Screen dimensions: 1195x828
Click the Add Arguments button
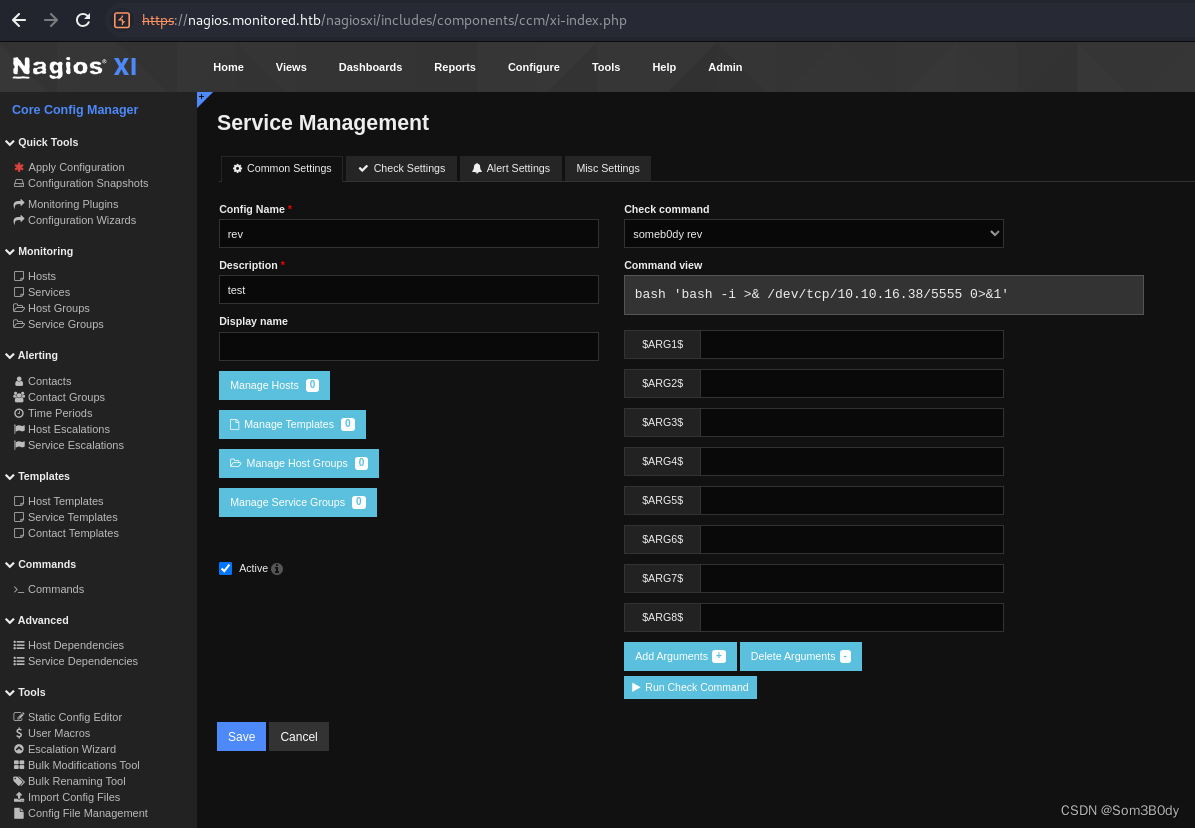click(680, 656)
